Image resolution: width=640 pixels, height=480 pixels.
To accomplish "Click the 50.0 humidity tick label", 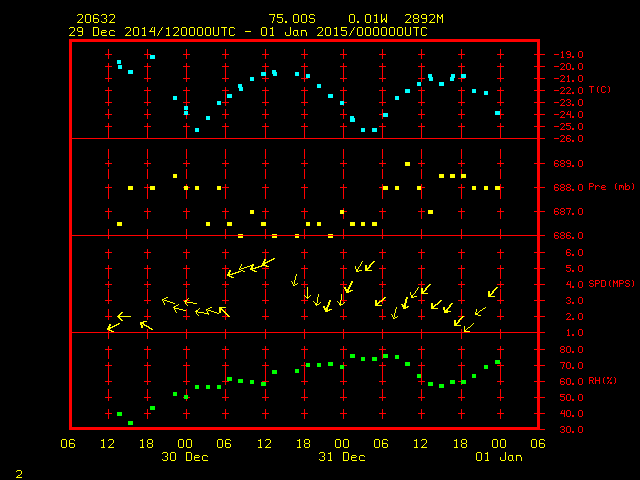I will [x=571, y=398].
